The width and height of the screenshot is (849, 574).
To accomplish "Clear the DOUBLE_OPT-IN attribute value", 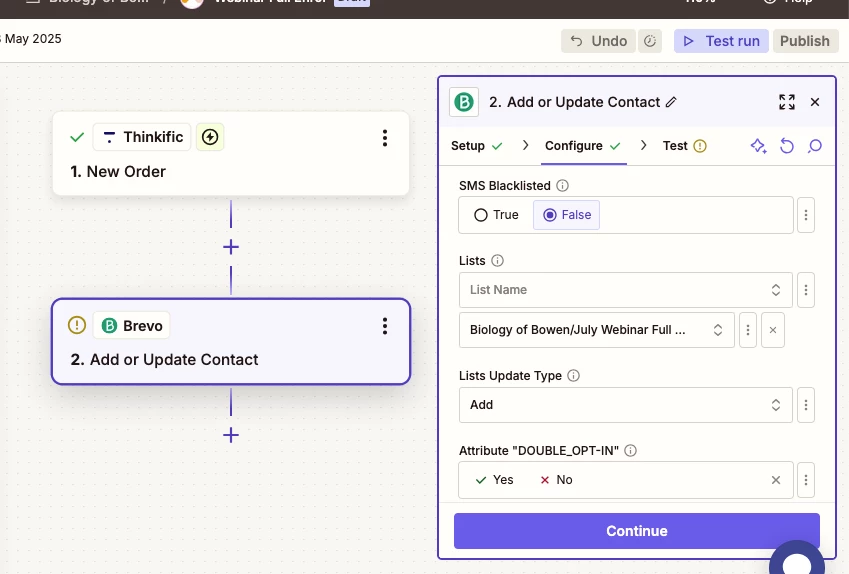I will 776,480.
